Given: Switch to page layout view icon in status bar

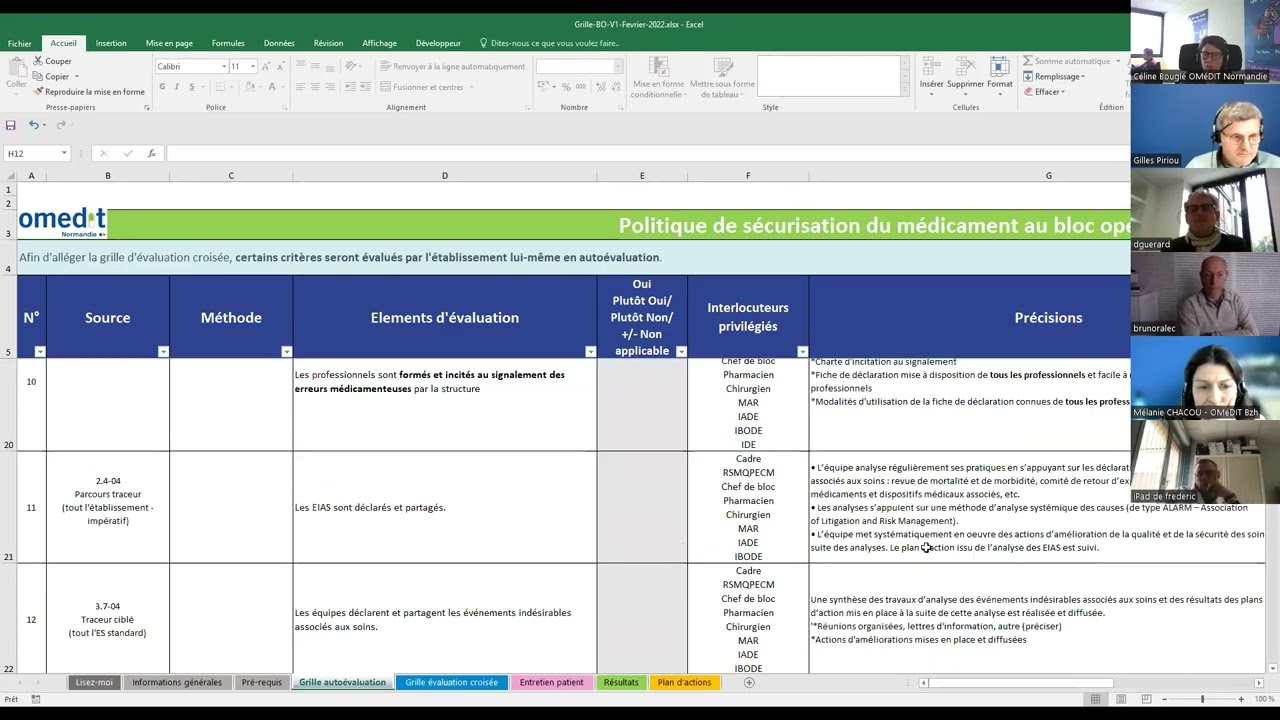Looking at the screenshot, I should click(x=1120, y=699).
